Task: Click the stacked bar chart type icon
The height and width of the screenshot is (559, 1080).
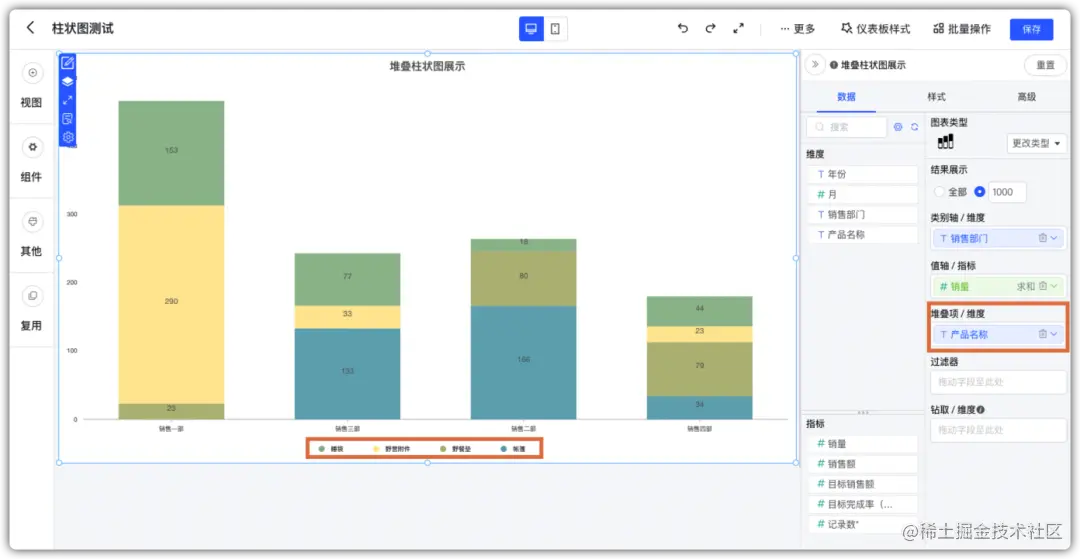Action: 946,142
